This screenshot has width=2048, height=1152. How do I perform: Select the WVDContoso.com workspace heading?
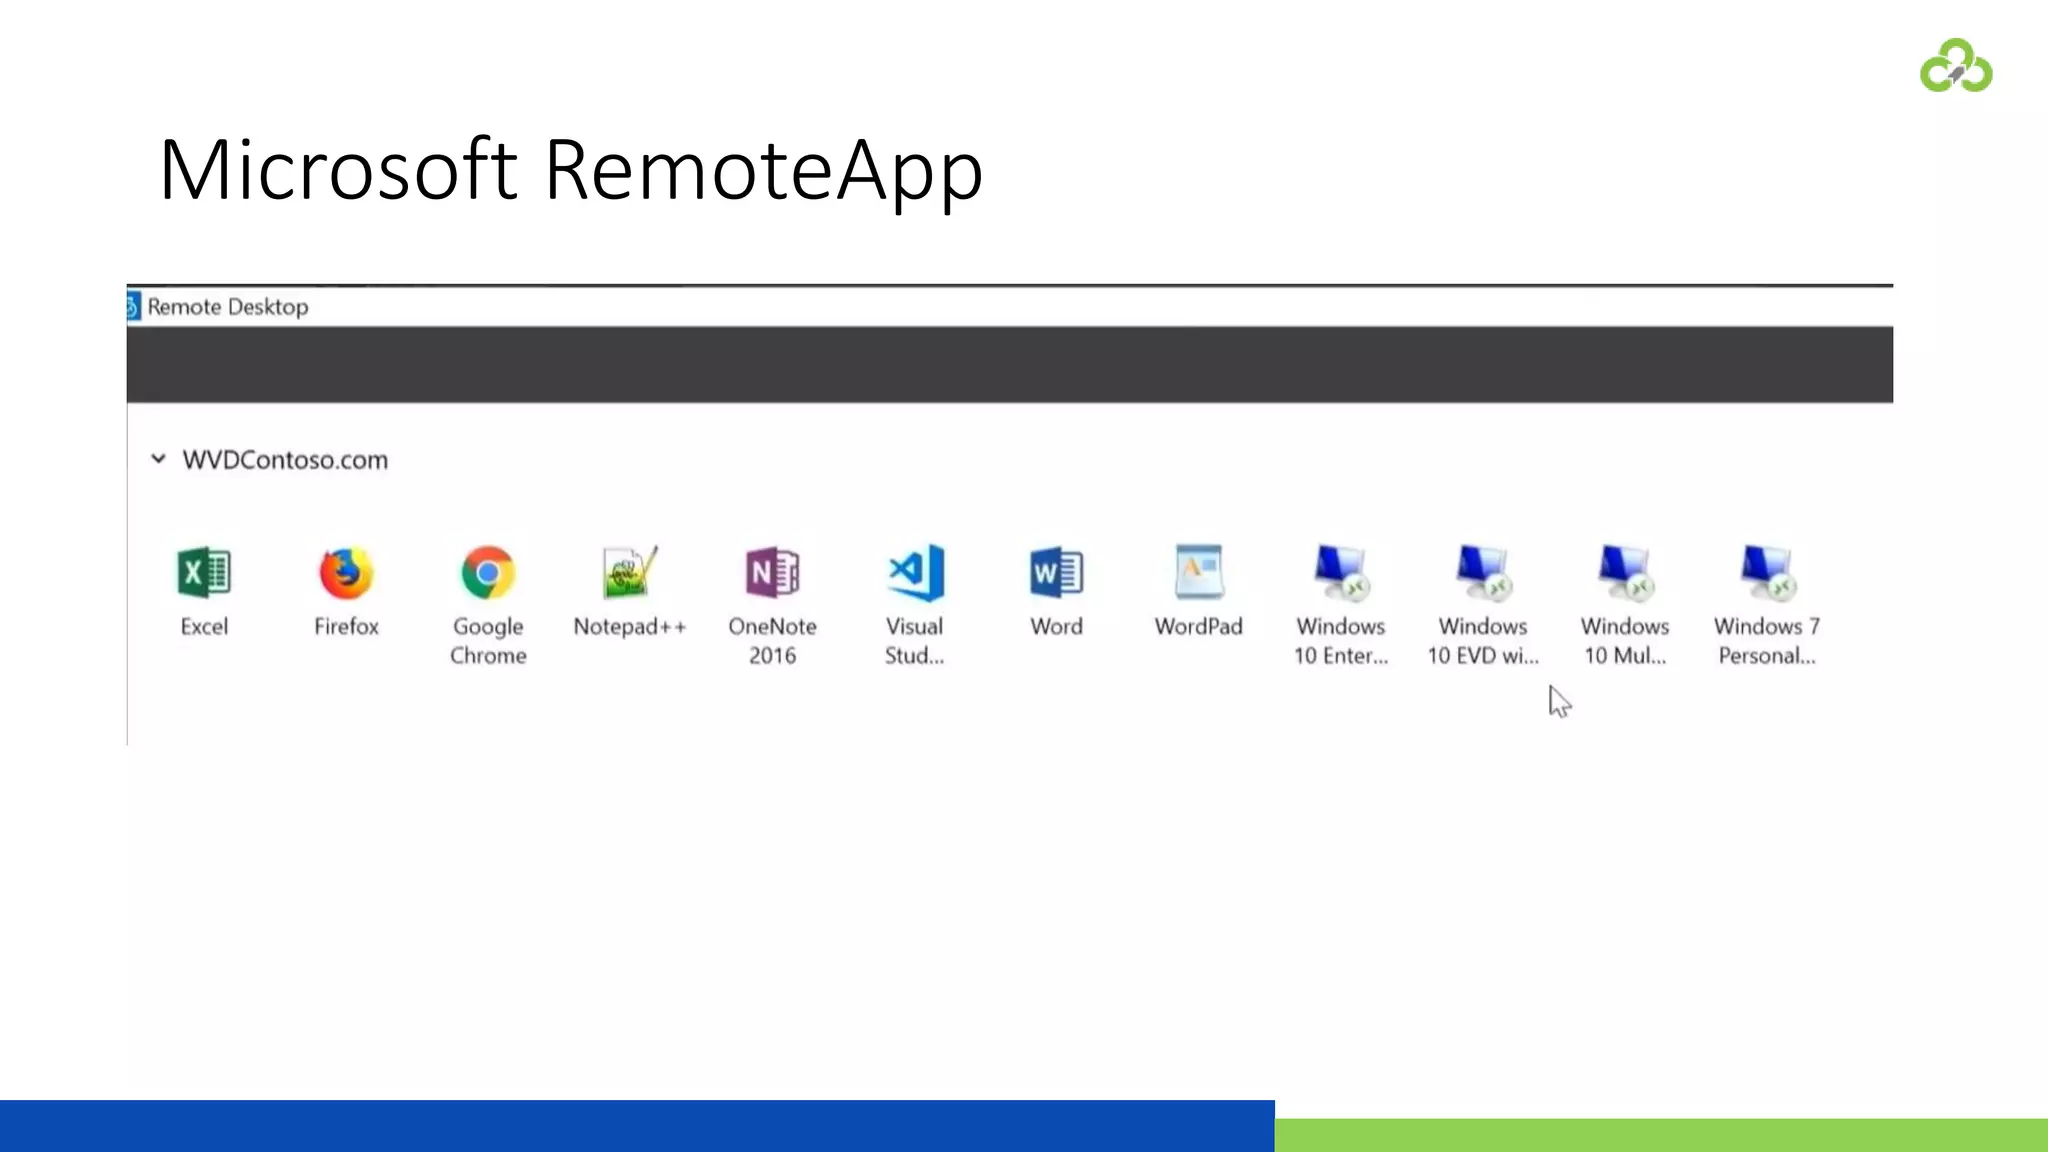285,460
